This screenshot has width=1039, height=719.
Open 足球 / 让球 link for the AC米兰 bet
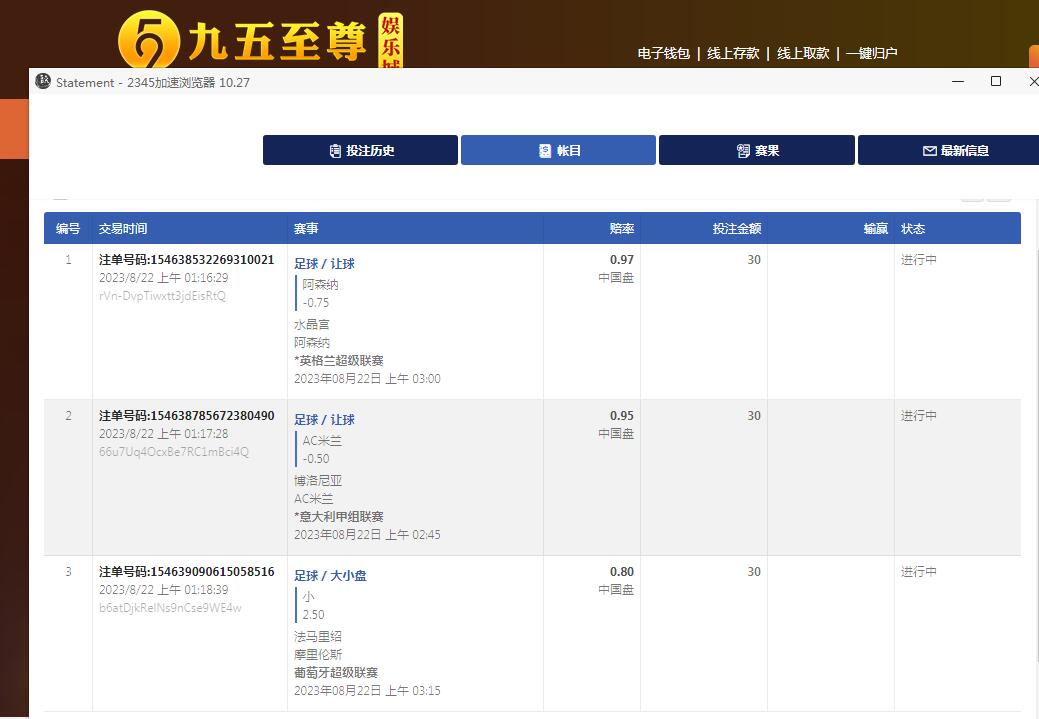click(x=324, y=420)
